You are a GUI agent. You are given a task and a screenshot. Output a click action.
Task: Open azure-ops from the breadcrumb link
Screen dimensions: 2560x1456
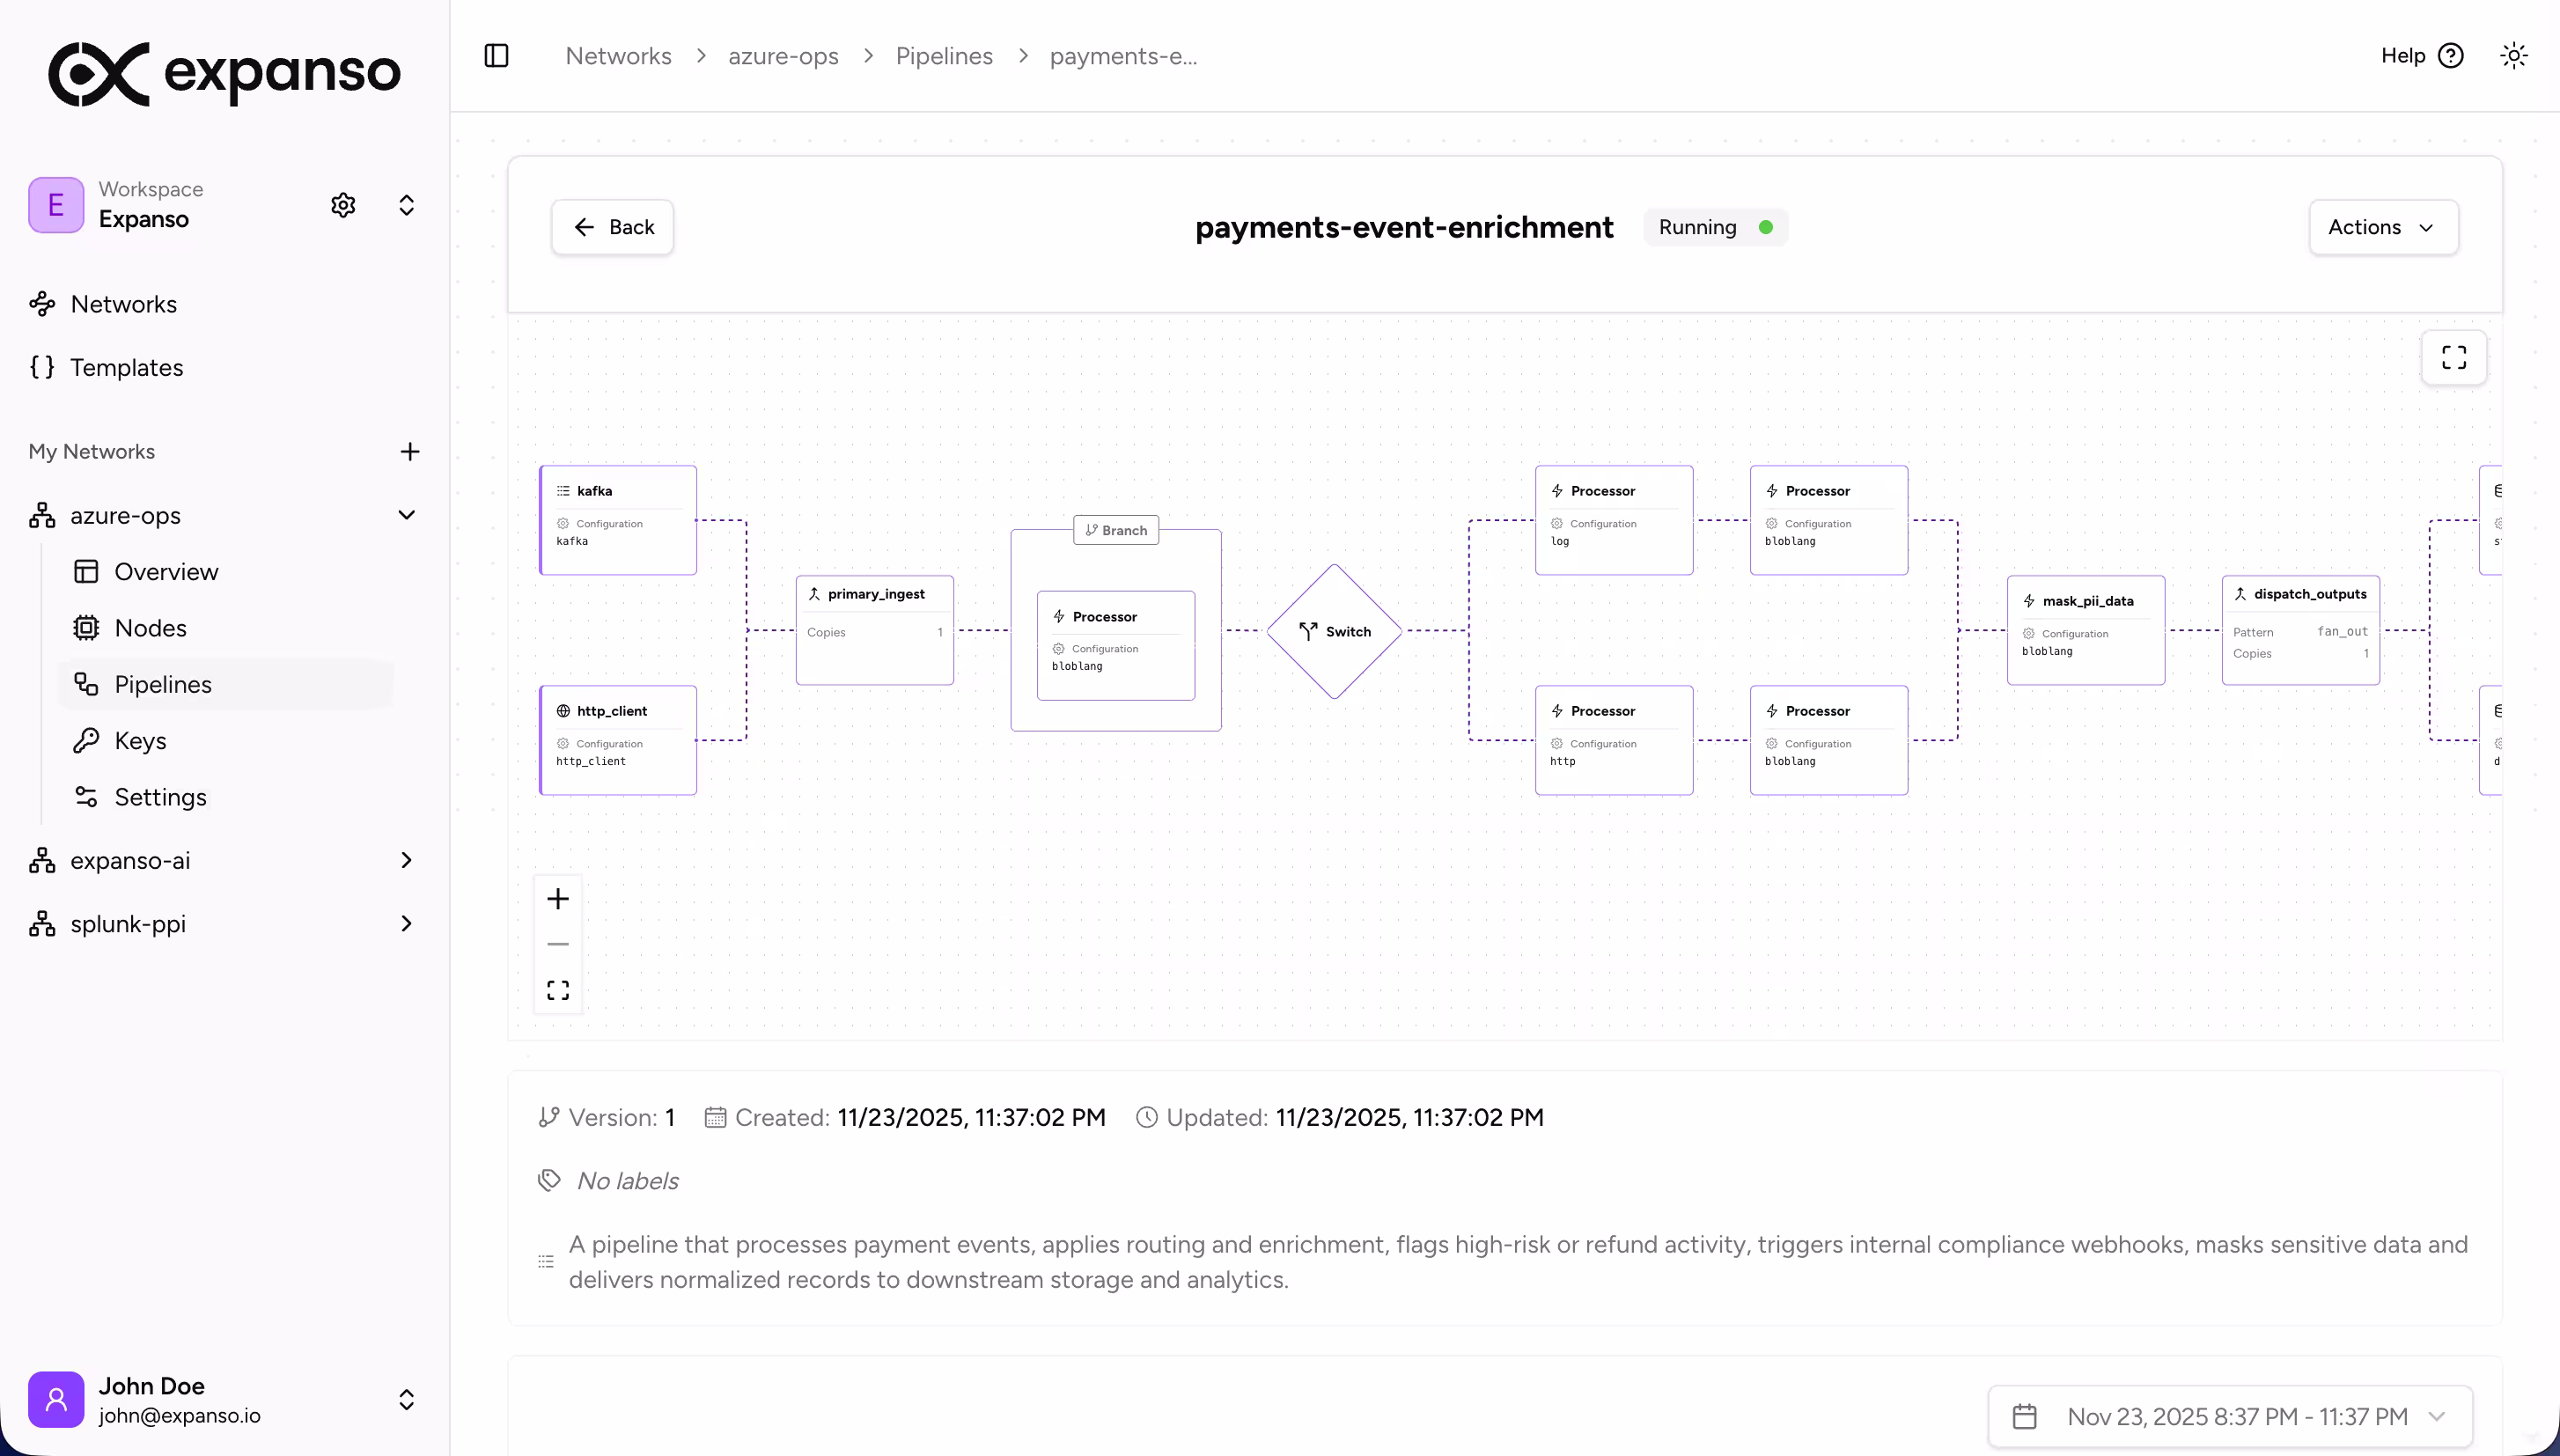pyautogui.click(x=783, y=56)
